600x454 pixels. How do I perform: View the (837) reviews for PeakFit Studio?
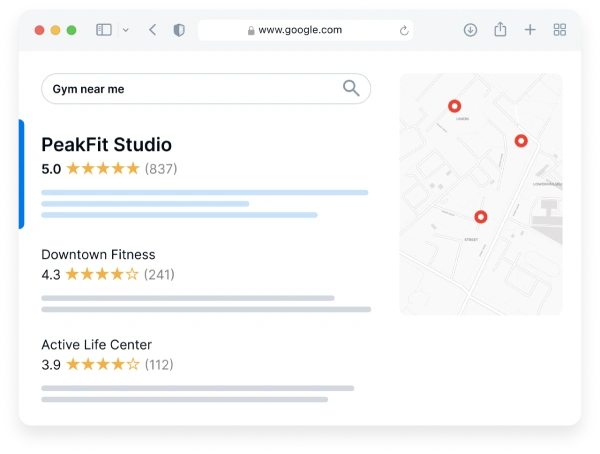[x=161, y=169]
